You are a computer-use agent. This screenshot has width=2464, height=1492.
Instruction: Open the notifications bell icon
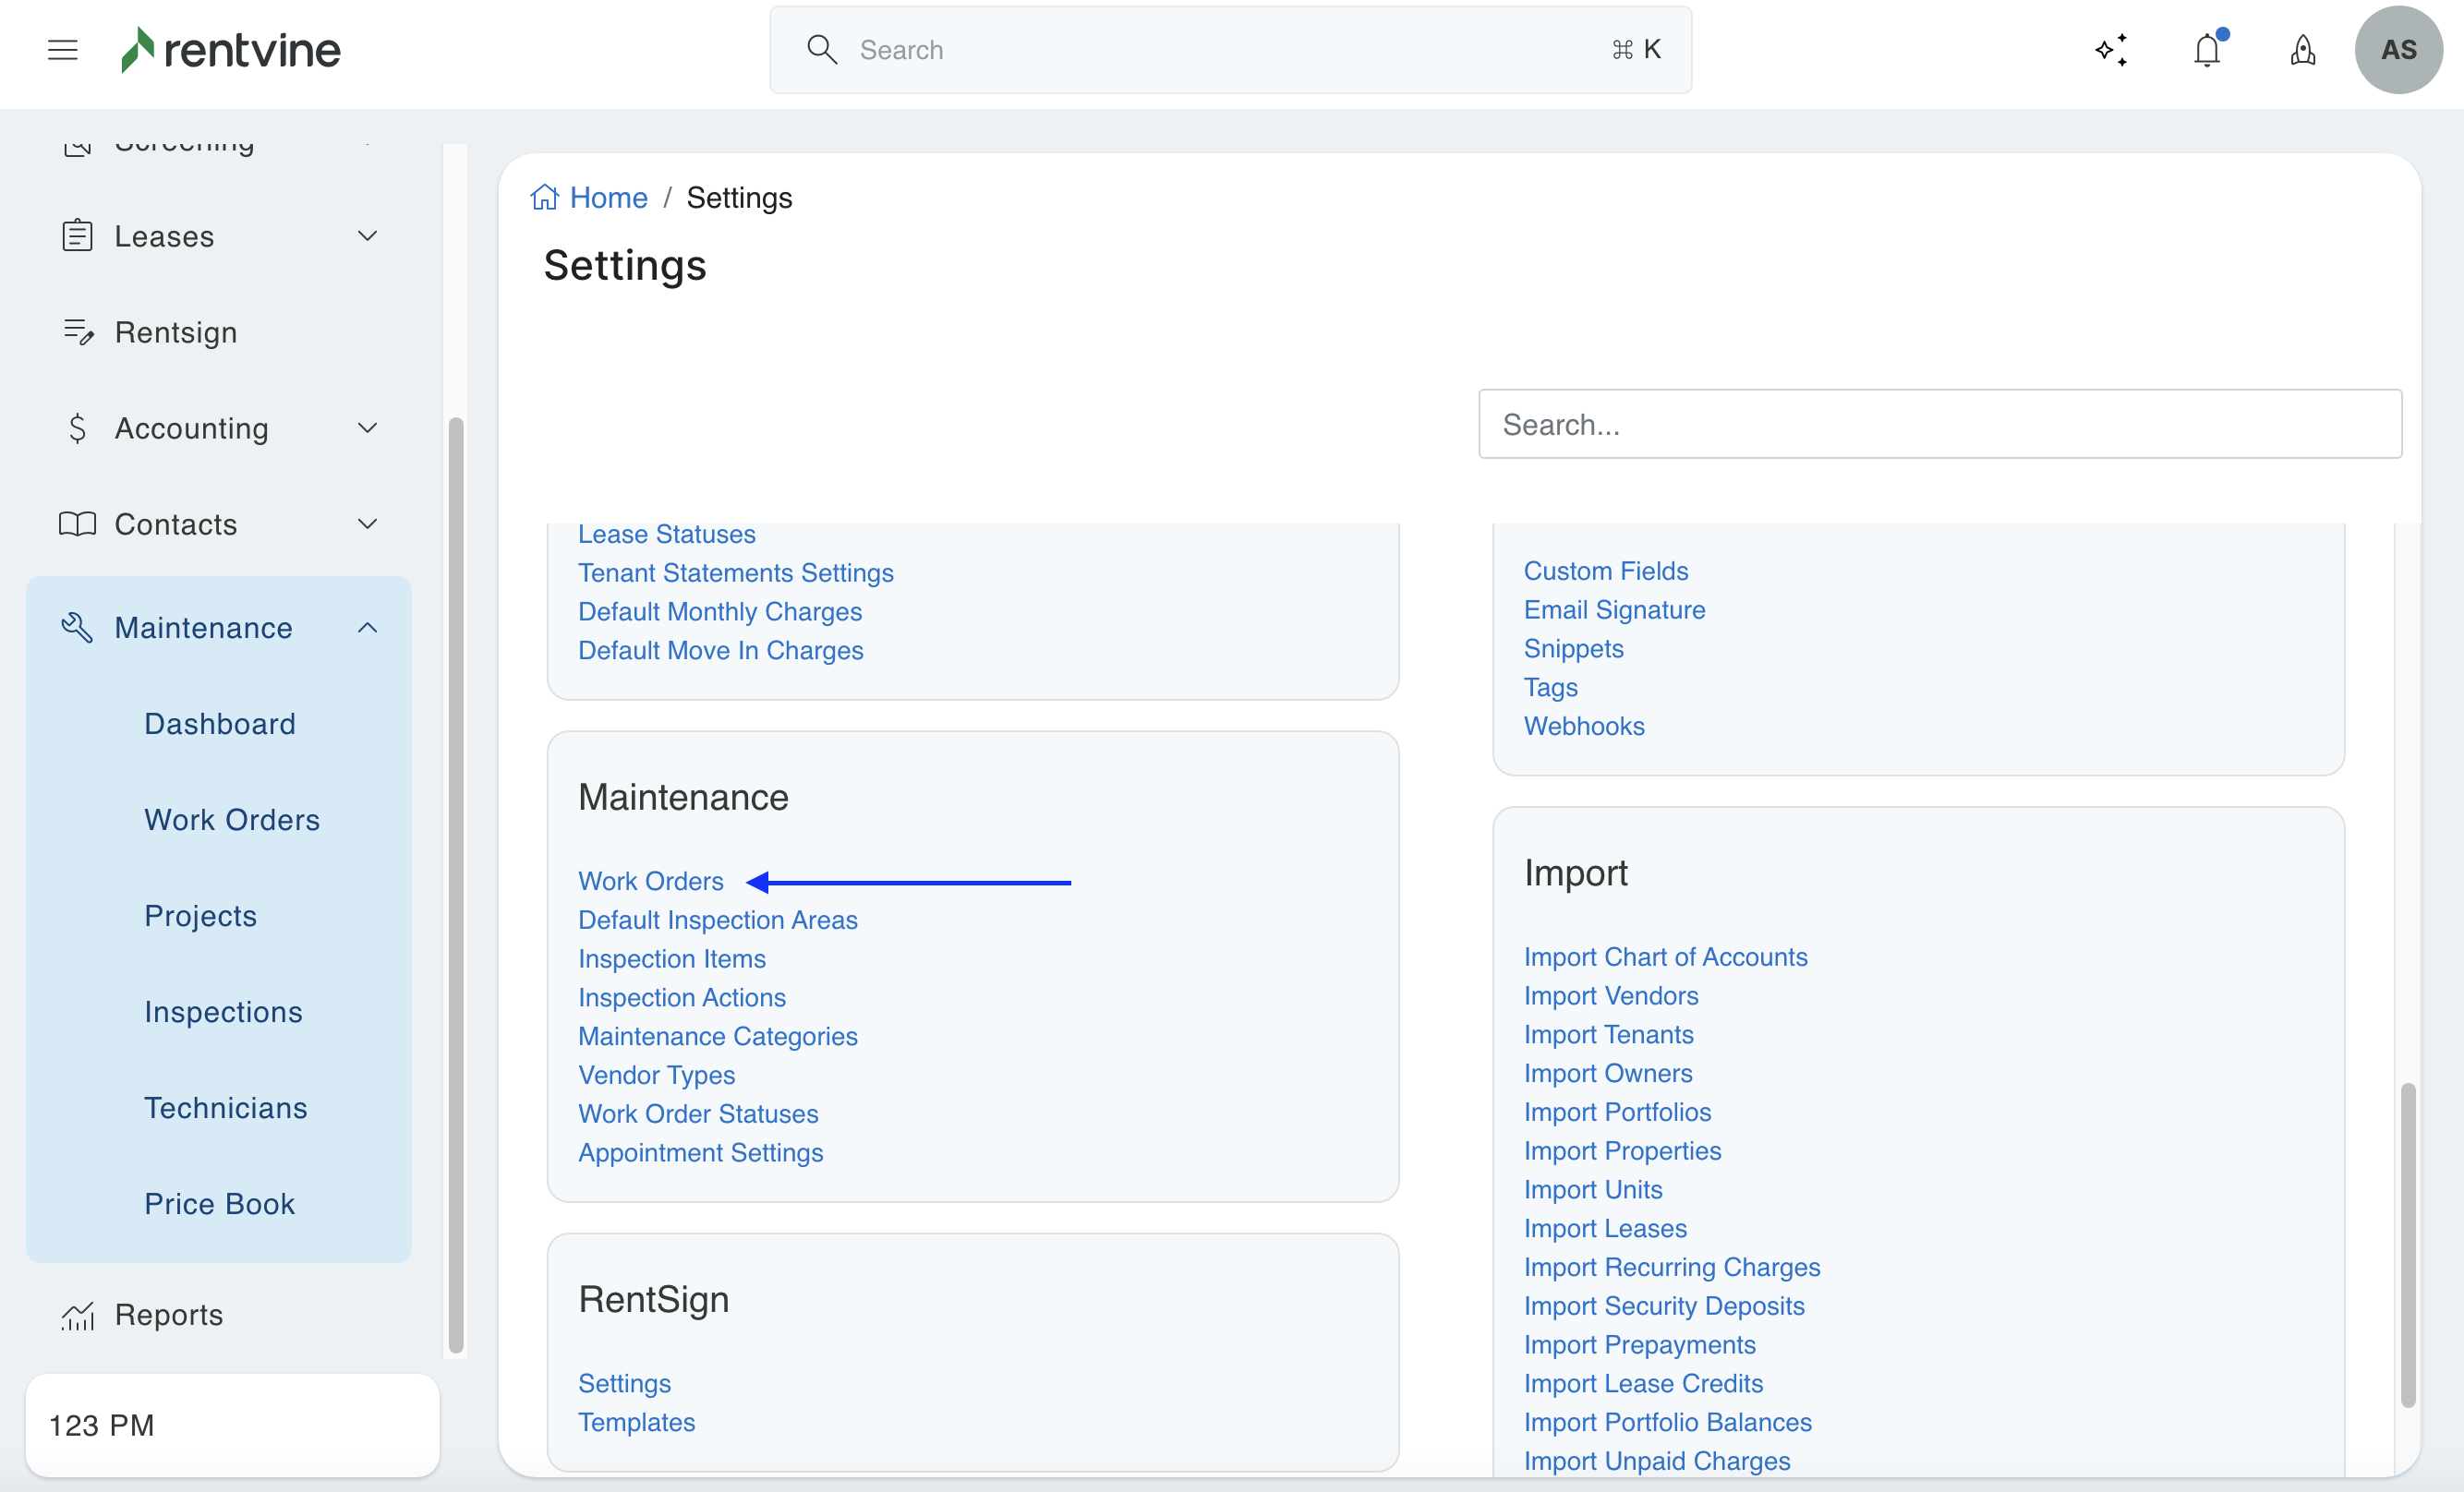click(x=2205, y=49)
